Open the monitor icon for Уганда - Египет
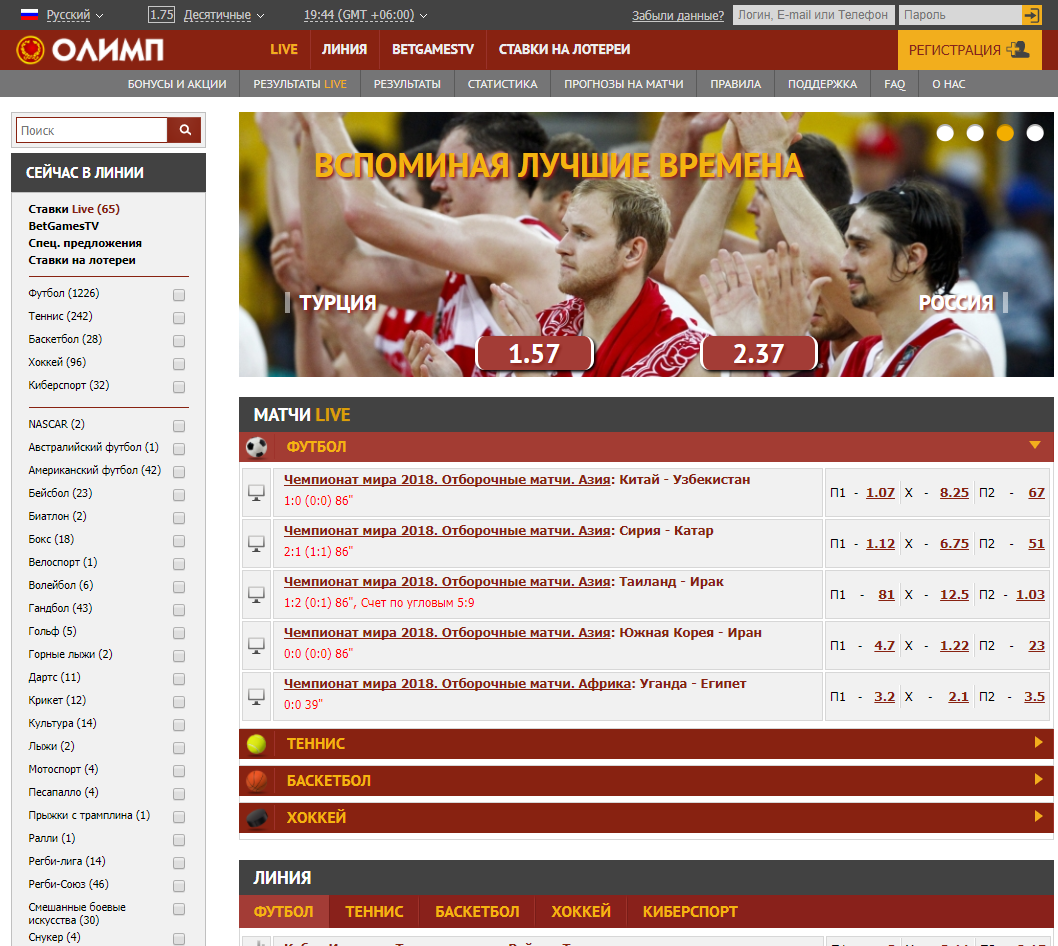The image size is (1058, 946). [256, 696]
